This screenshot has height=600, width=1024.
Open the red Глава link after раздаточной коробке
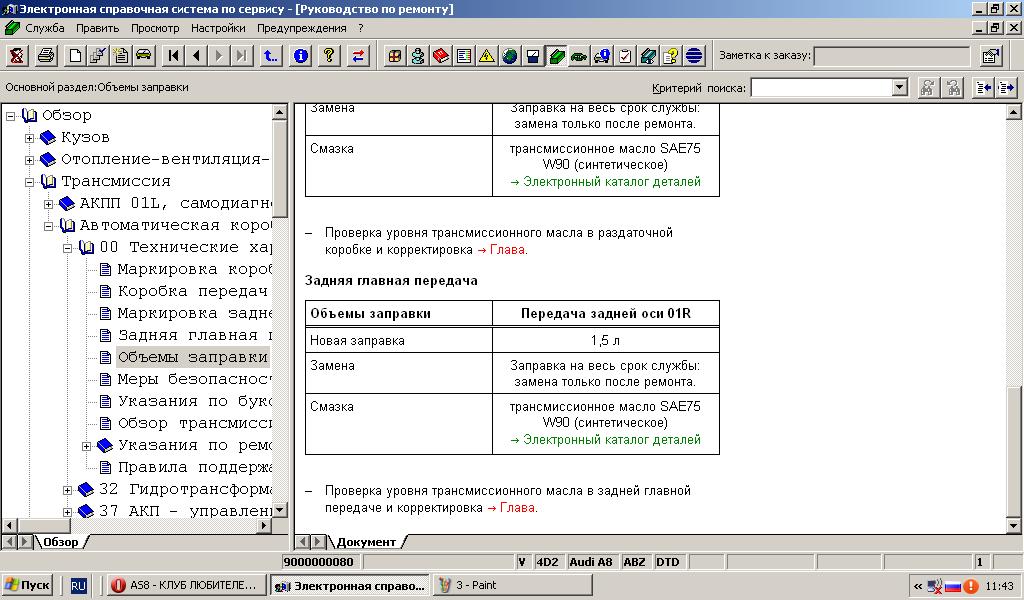510,250
